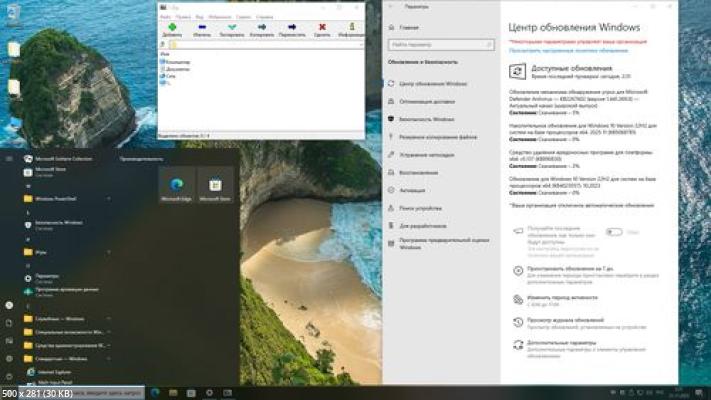The image size is (711, 400).
Task: Click the red Delete (Удалить) icon
Action: pos(322,27)
